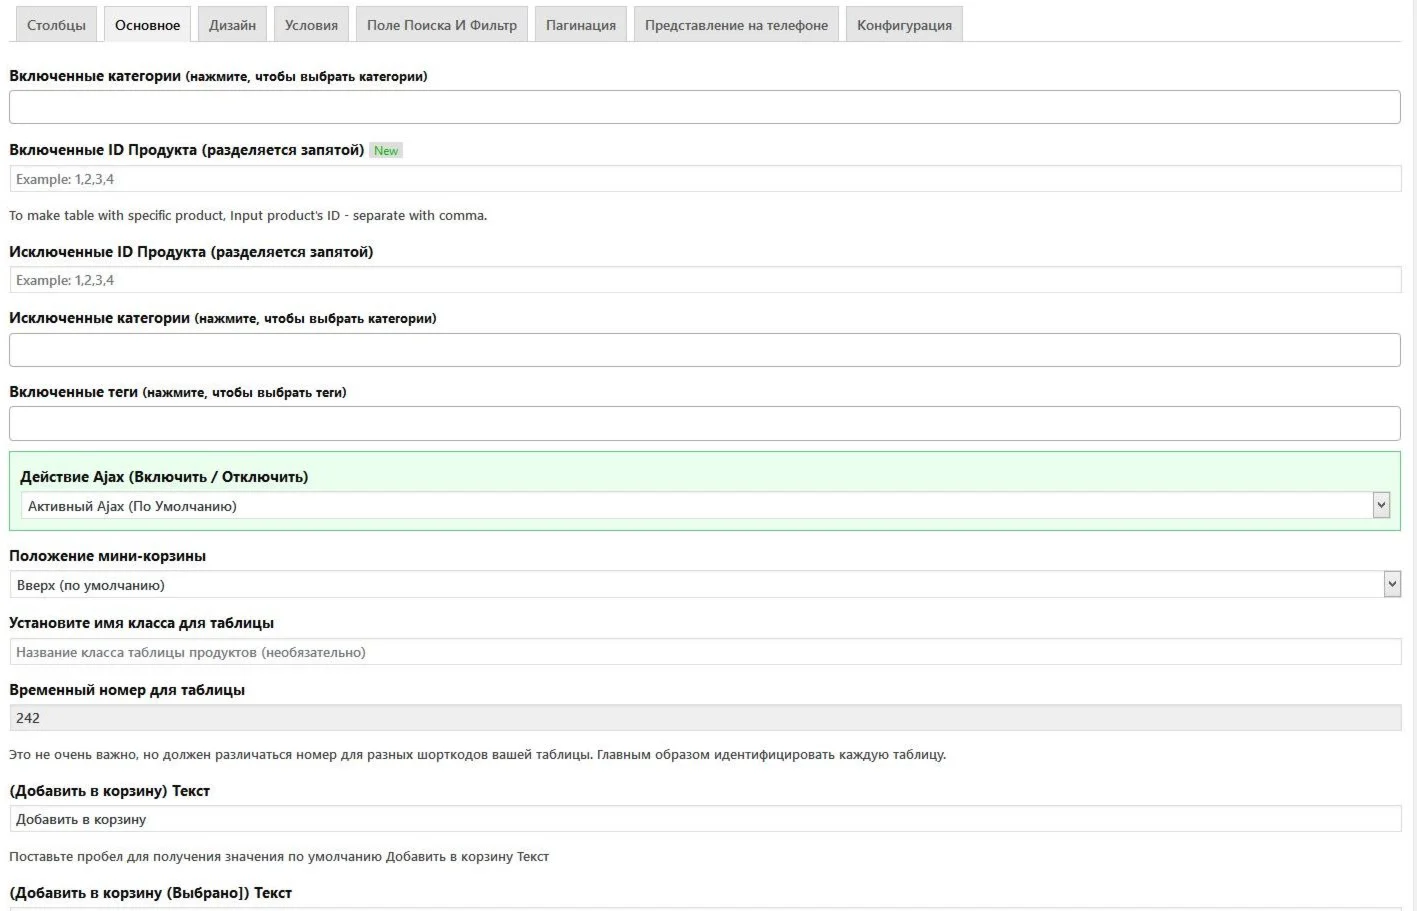
Task: Click the Исключенные ID Продукта field
Action: tap(704, 280)
